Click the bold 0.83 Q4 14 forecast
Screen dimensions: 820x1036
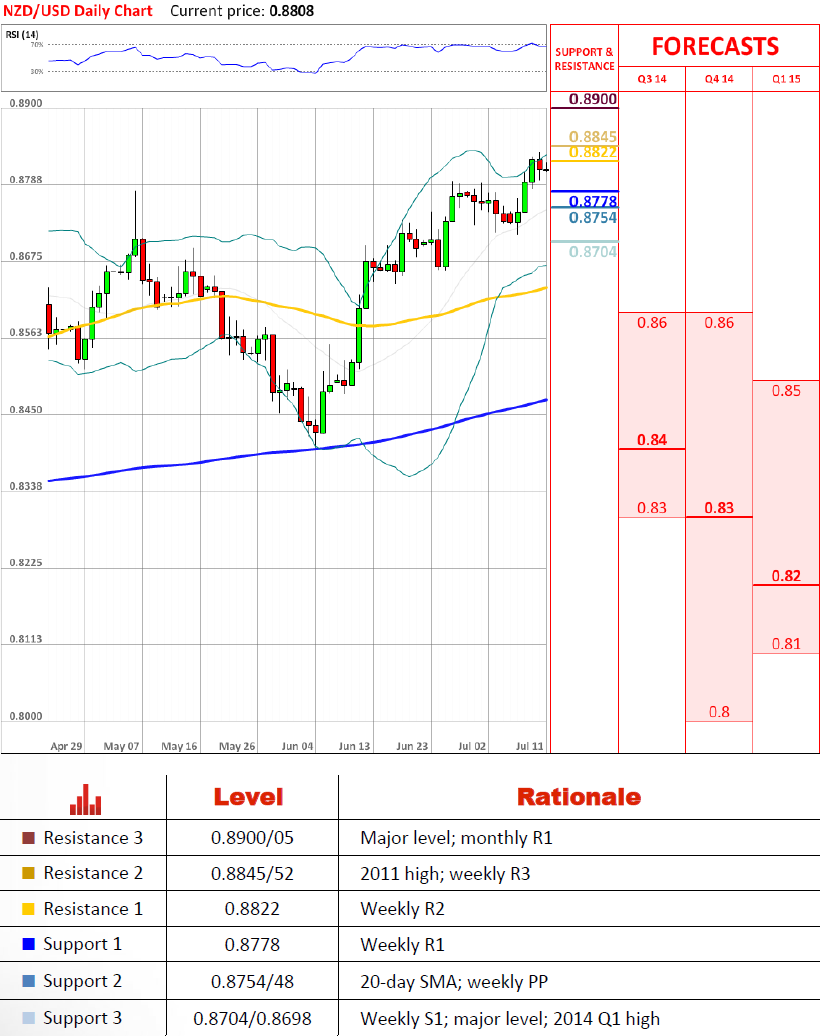(719, 508)
